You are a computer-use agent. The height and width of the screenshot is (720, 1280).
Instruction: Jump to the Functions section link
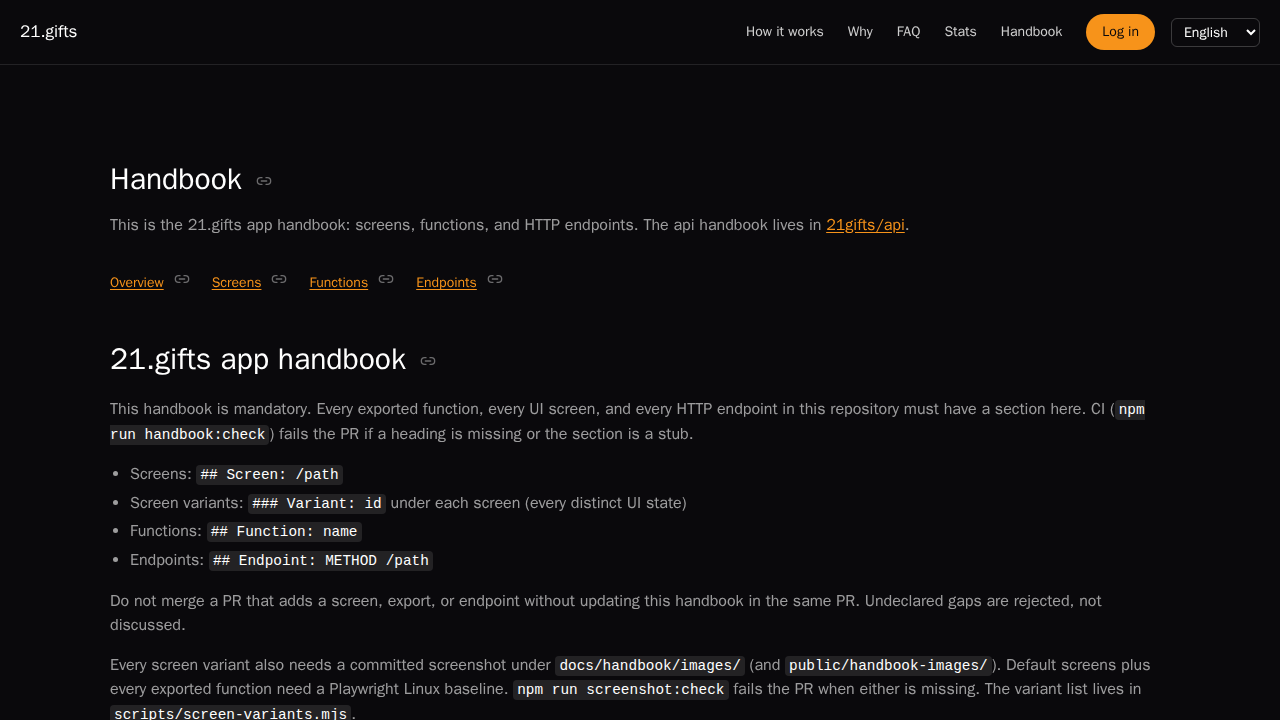coord(339,283)
